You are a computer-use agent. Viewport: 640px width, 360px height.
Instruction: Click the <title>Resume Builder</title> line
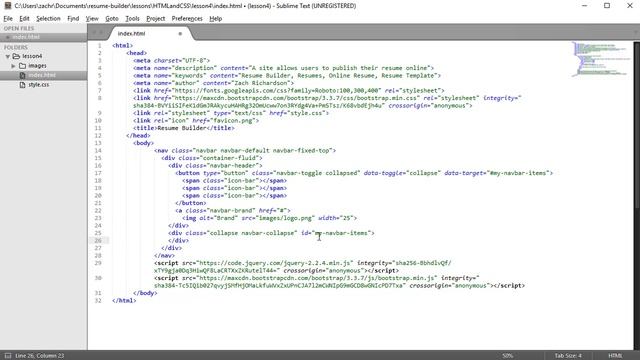(x=184, y=128)
